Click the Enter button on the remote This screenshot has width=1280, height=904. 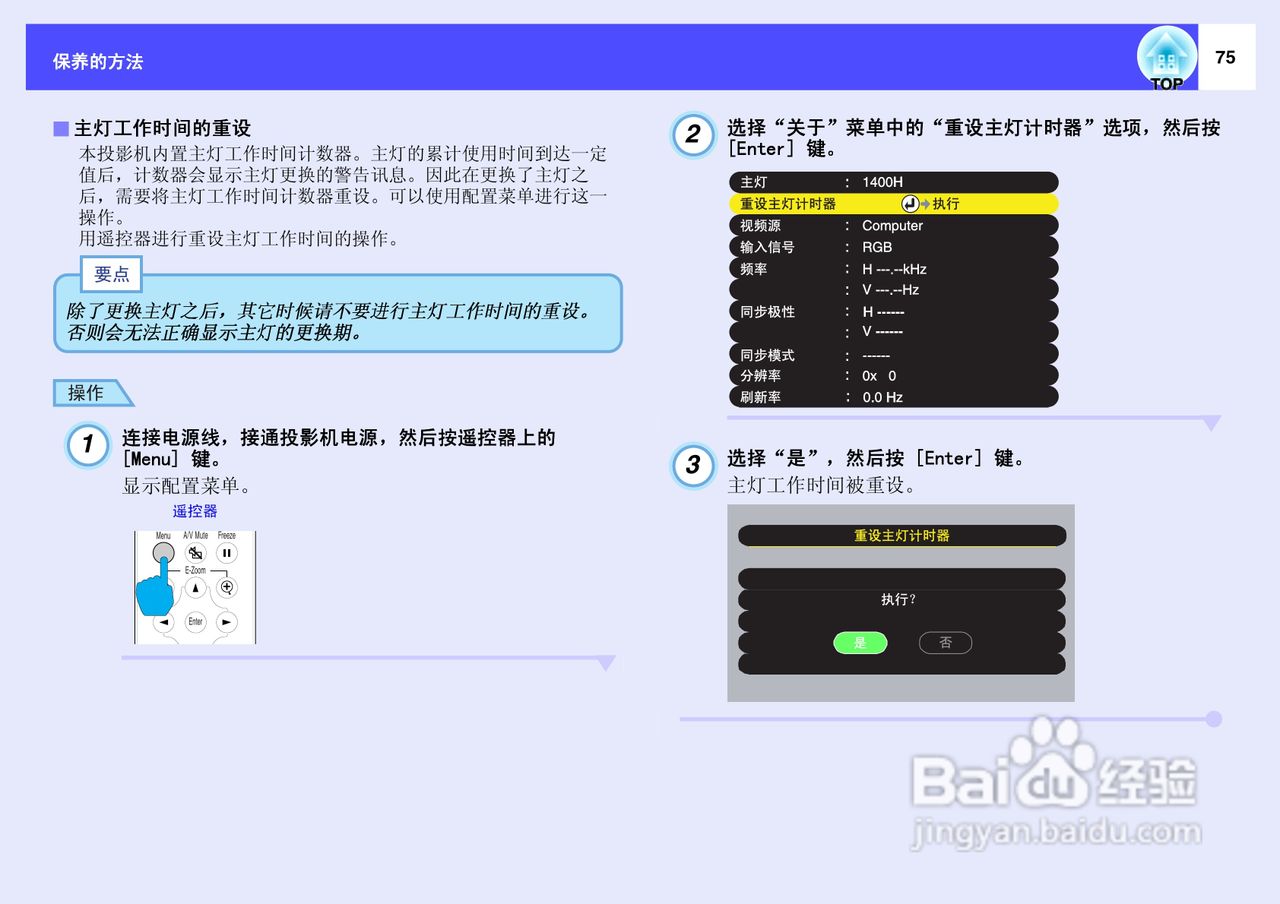click(x=195, y=621)
